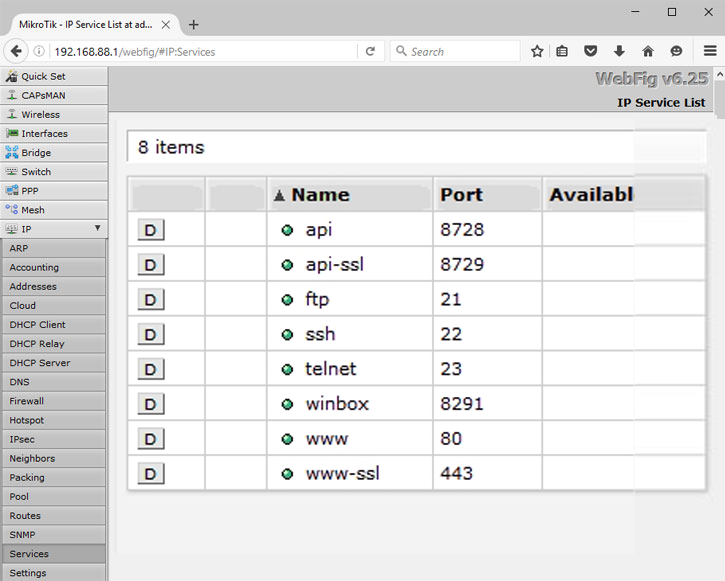Disable the www-ssl service with D button

[151, 474]
